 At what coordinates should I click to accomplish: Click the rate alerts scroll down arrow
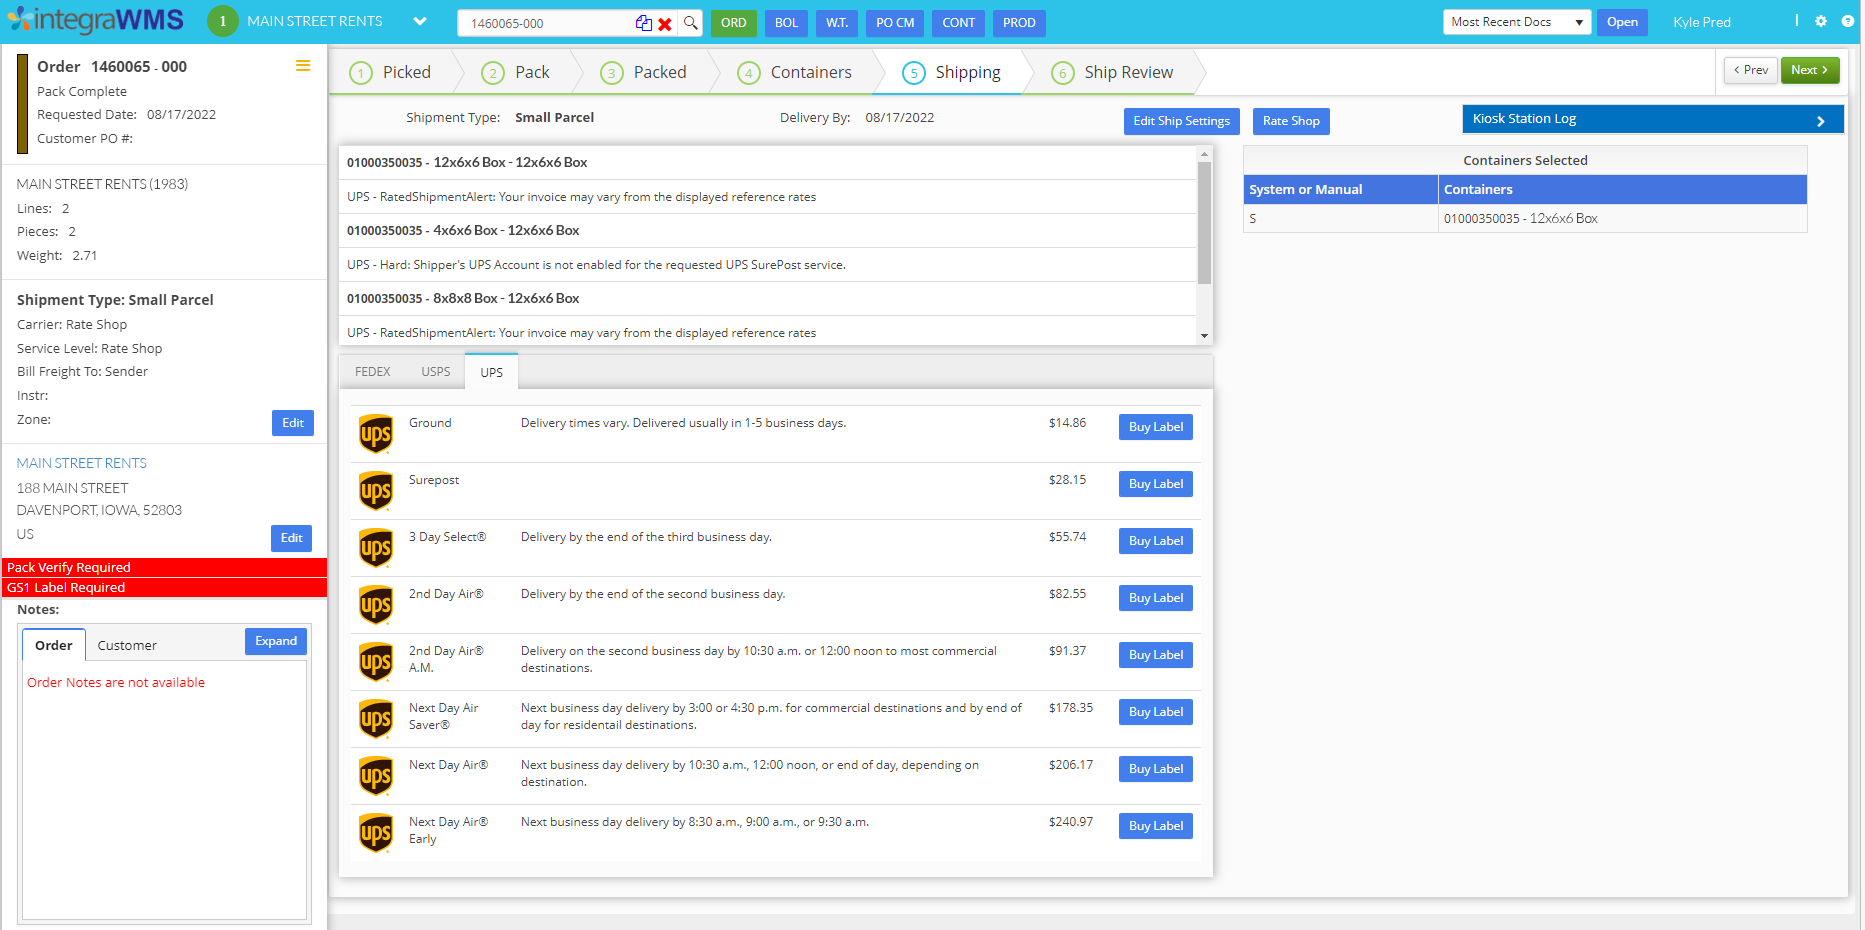pos(1204,336)
